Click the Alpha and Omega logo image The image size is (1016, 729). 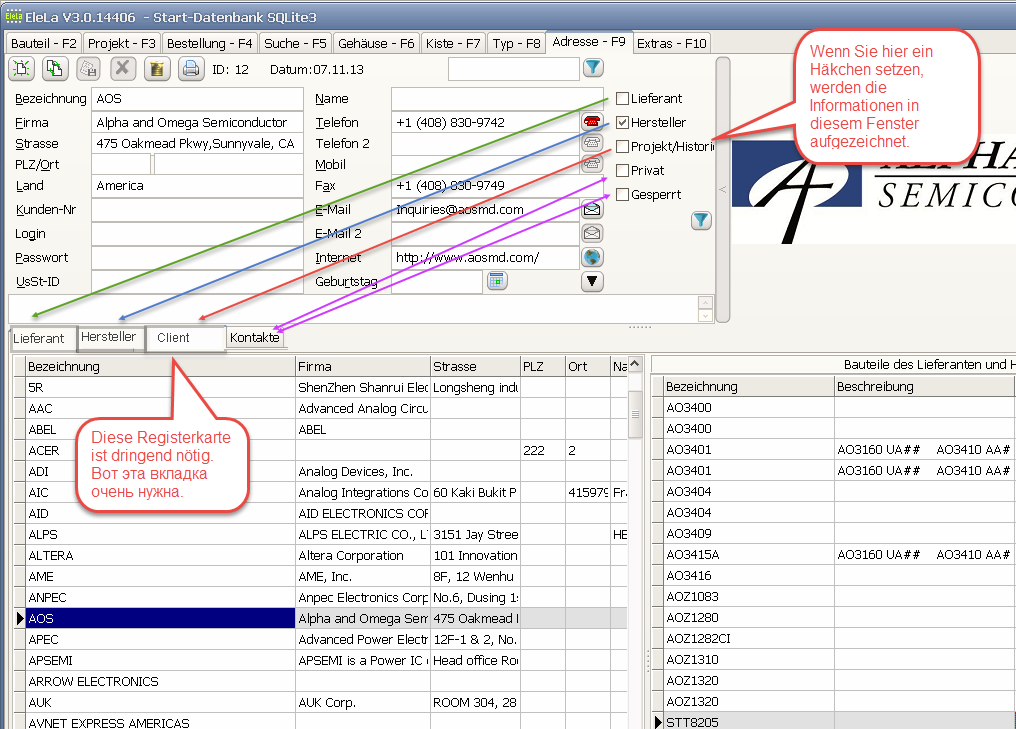873,192
